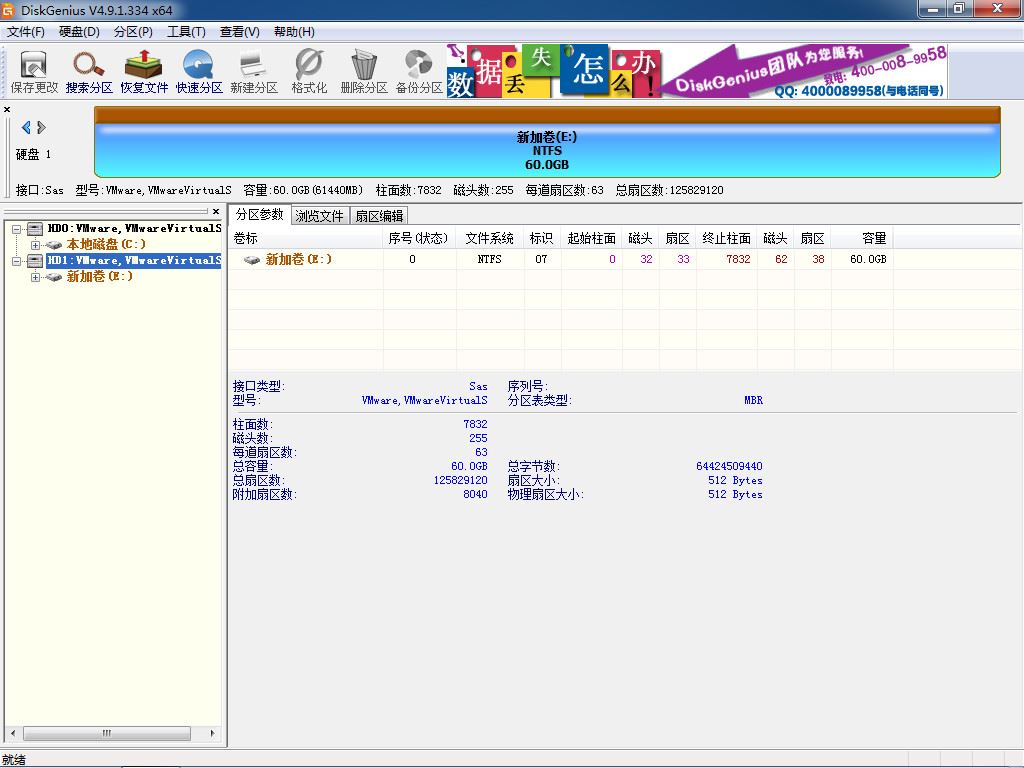Collapse the HD0 disk tree node
Viewport: 1024px width, 768px height.
tap(17, 229)
